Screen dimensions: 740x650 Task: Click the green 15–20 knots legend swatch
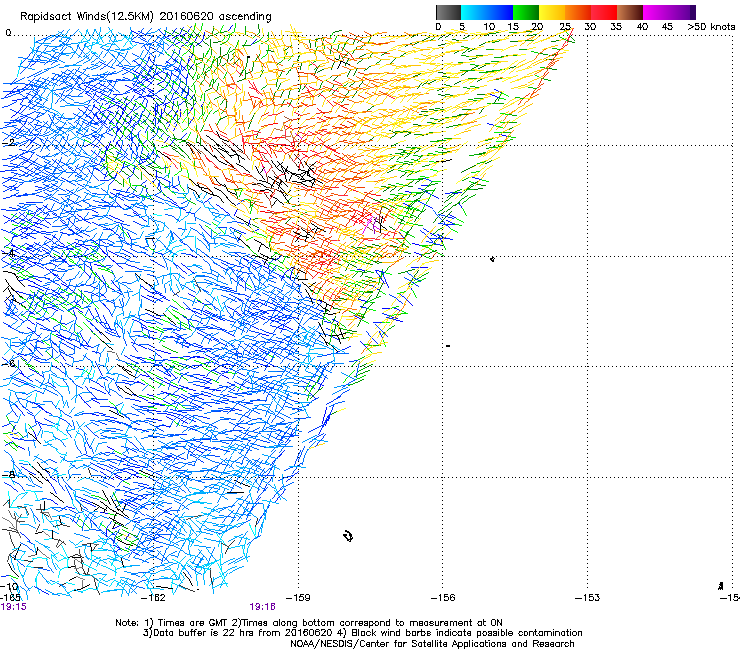(526, 12)
